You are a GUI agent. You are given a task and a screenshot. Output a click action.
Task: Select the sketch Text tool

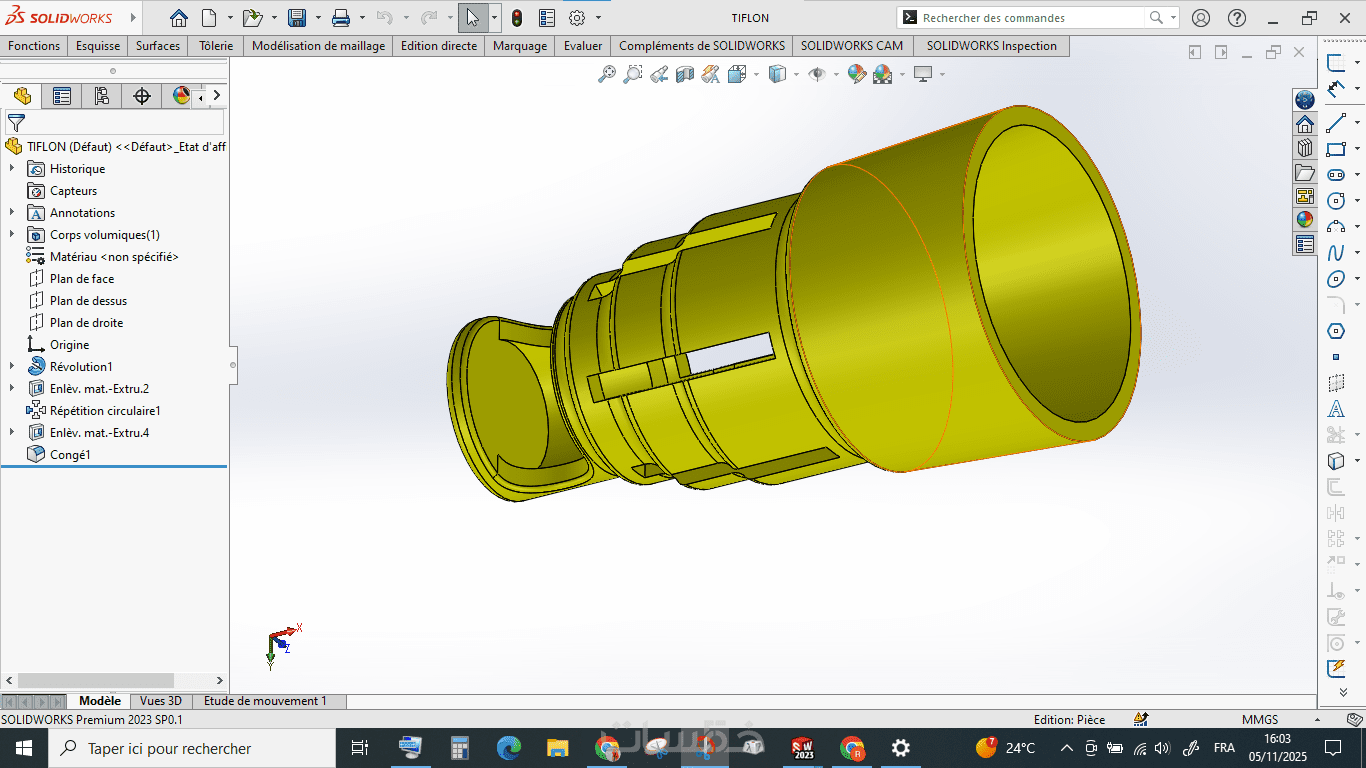(1336, 409)
